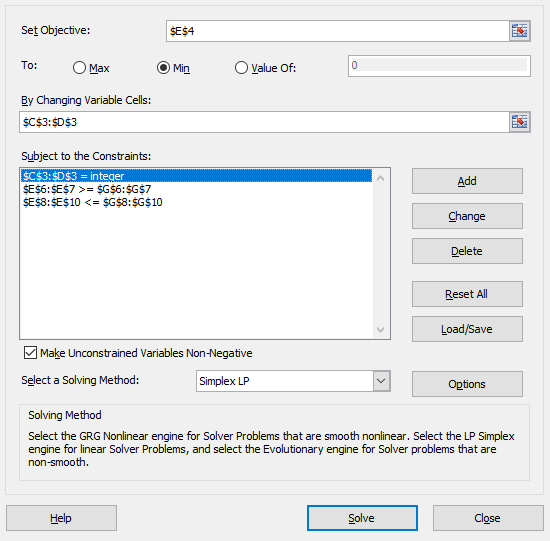Click constraints list scroll down arrow
This screenshot has height=541, width=550.
tap(380, 329)
